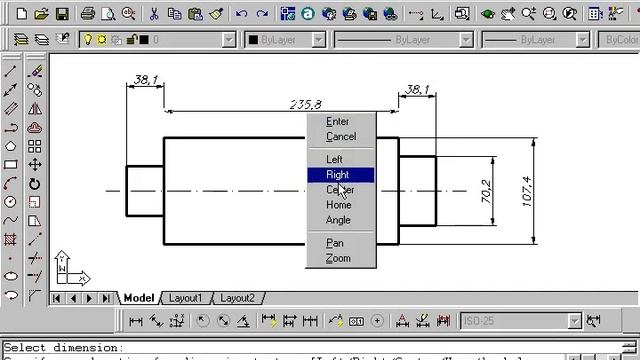Choose Home in the context menu

click(340, 205)
